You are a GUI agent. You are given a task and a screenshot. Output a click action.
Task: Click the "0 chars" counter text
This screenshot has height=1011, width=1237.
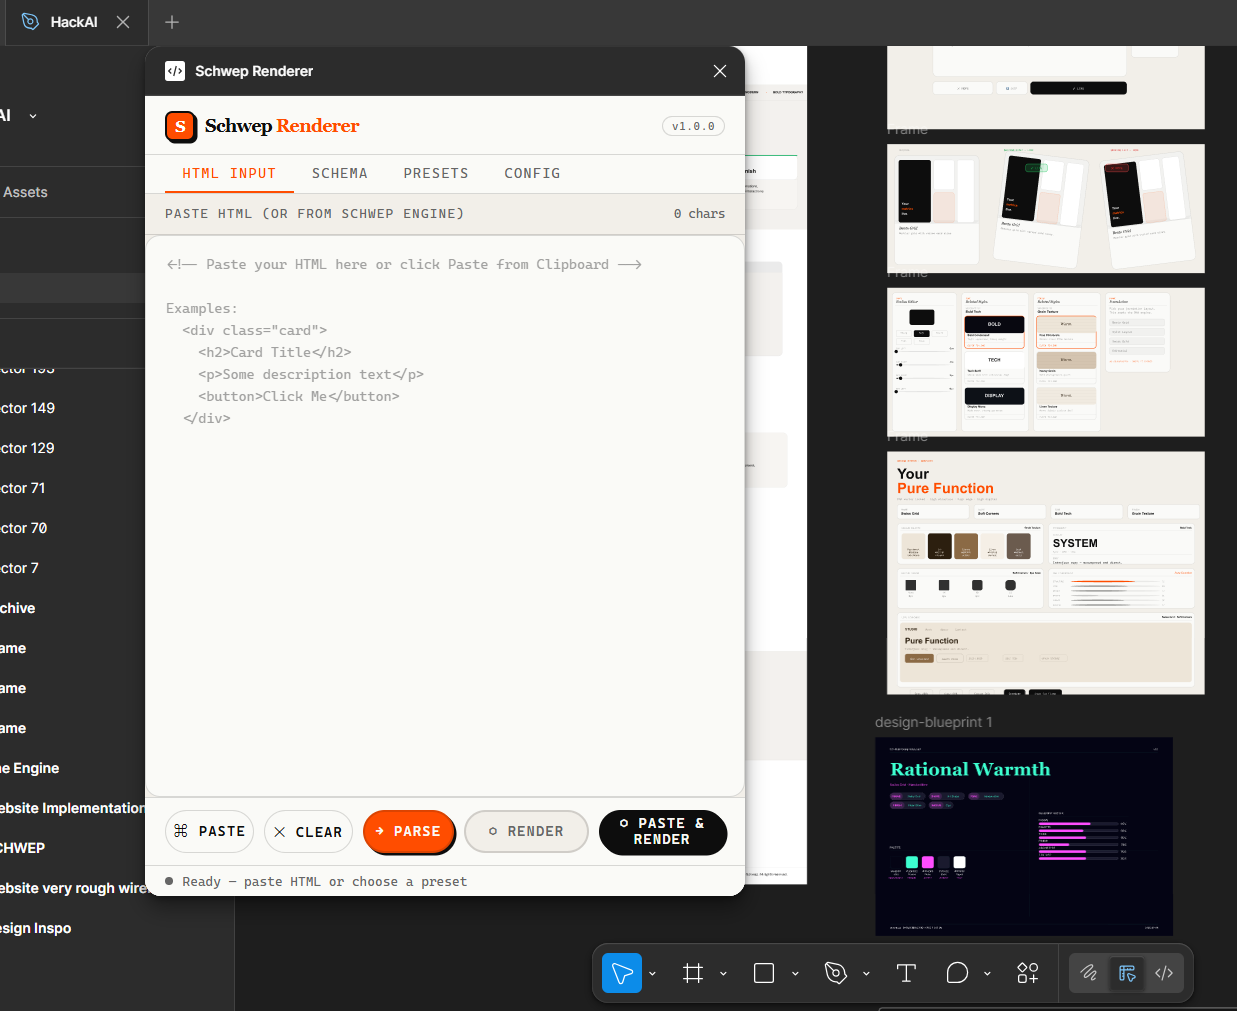[x=699, y=214]
